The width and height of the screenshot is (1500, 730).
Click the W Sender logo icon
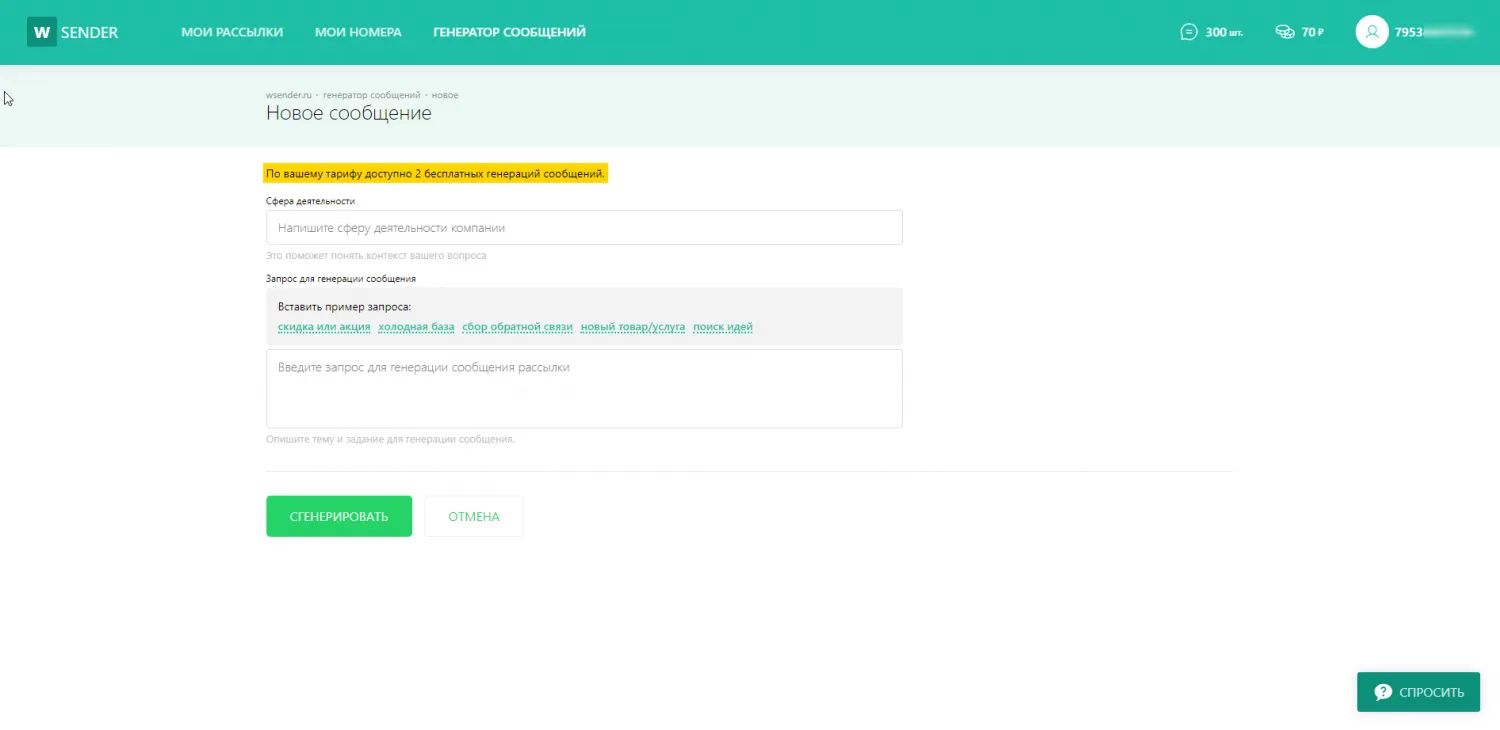coord(41,32)
